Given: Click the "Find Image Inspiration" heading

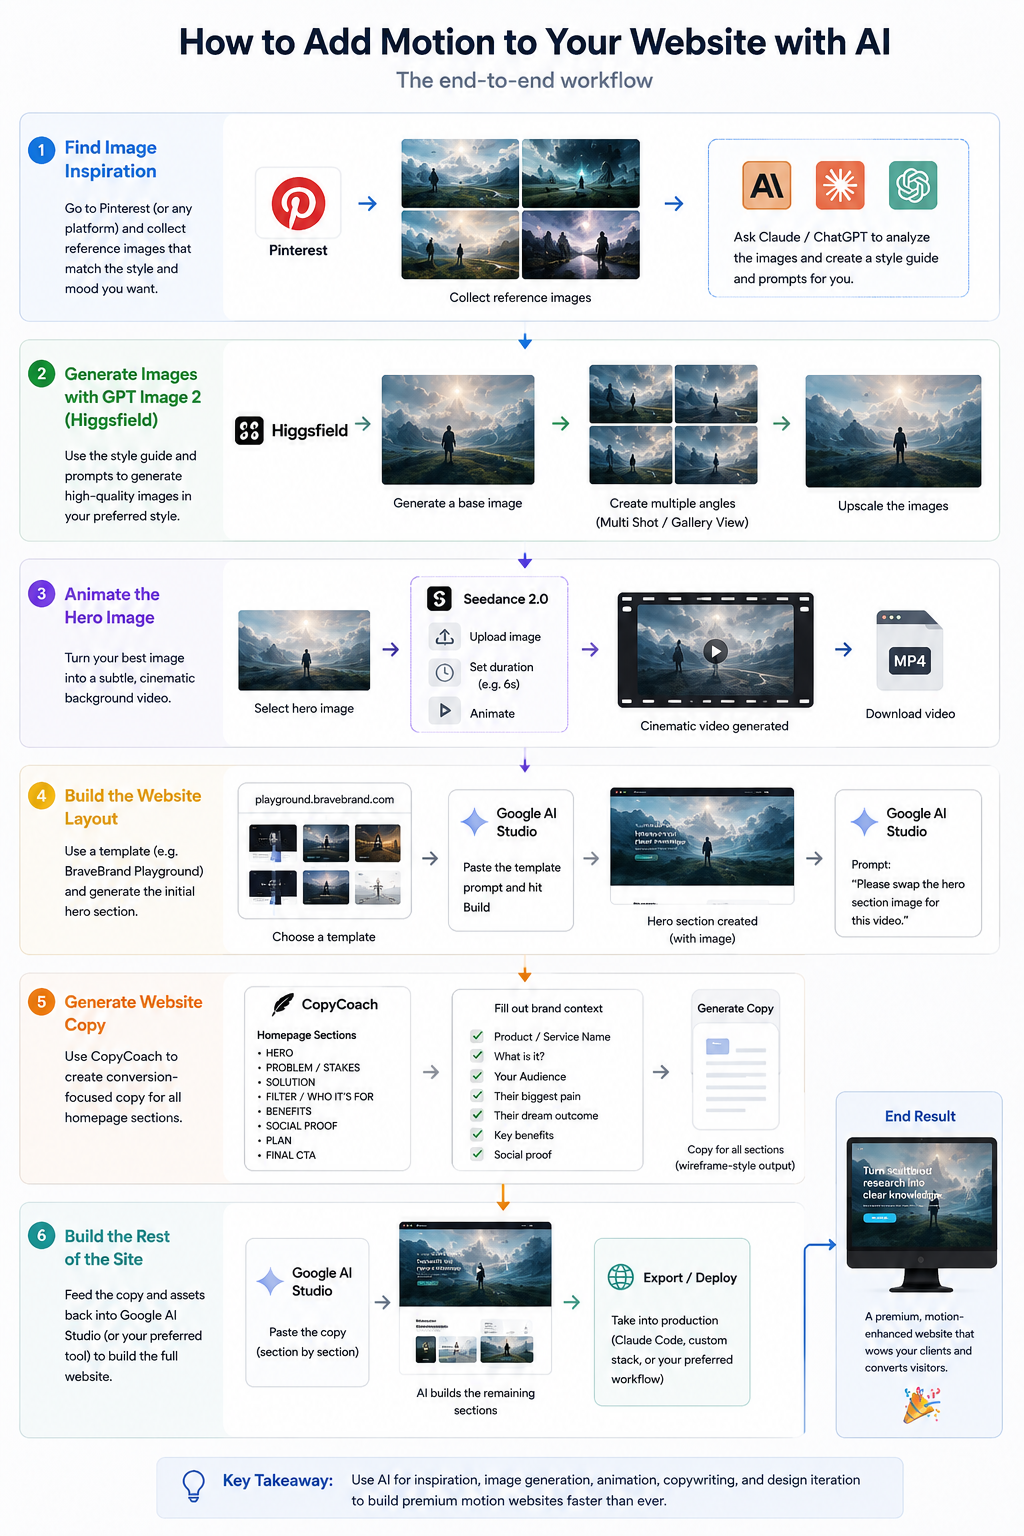Looking at the screenshot, I should click(111, 159).
